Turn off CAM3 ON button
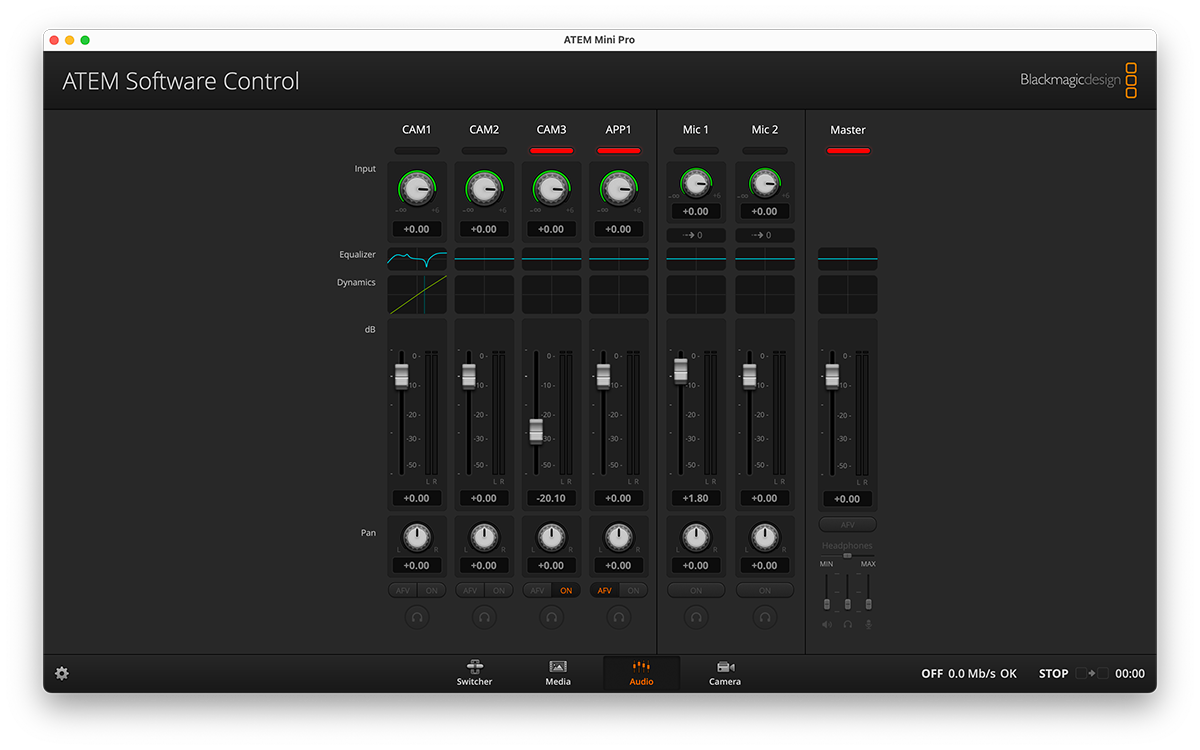The height and width of the screenshot is (750, 1200). click(566, 591)
